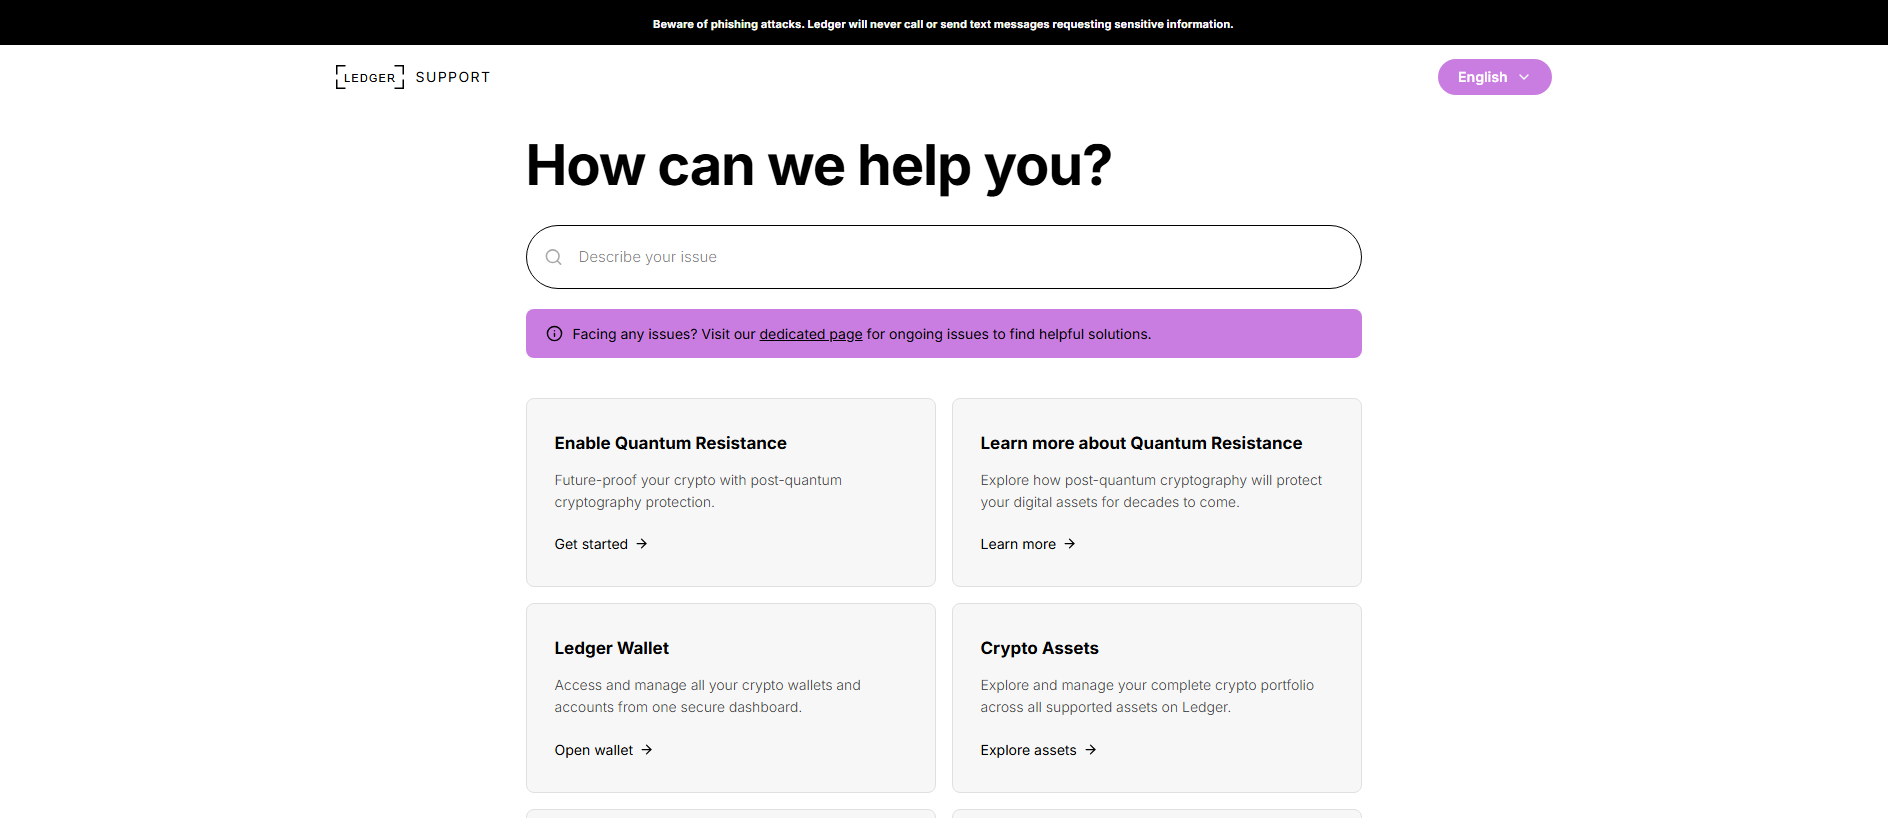Open the English language dropdown
1888x818 pixels.
pyautogui.click(x=1494, y=77)
